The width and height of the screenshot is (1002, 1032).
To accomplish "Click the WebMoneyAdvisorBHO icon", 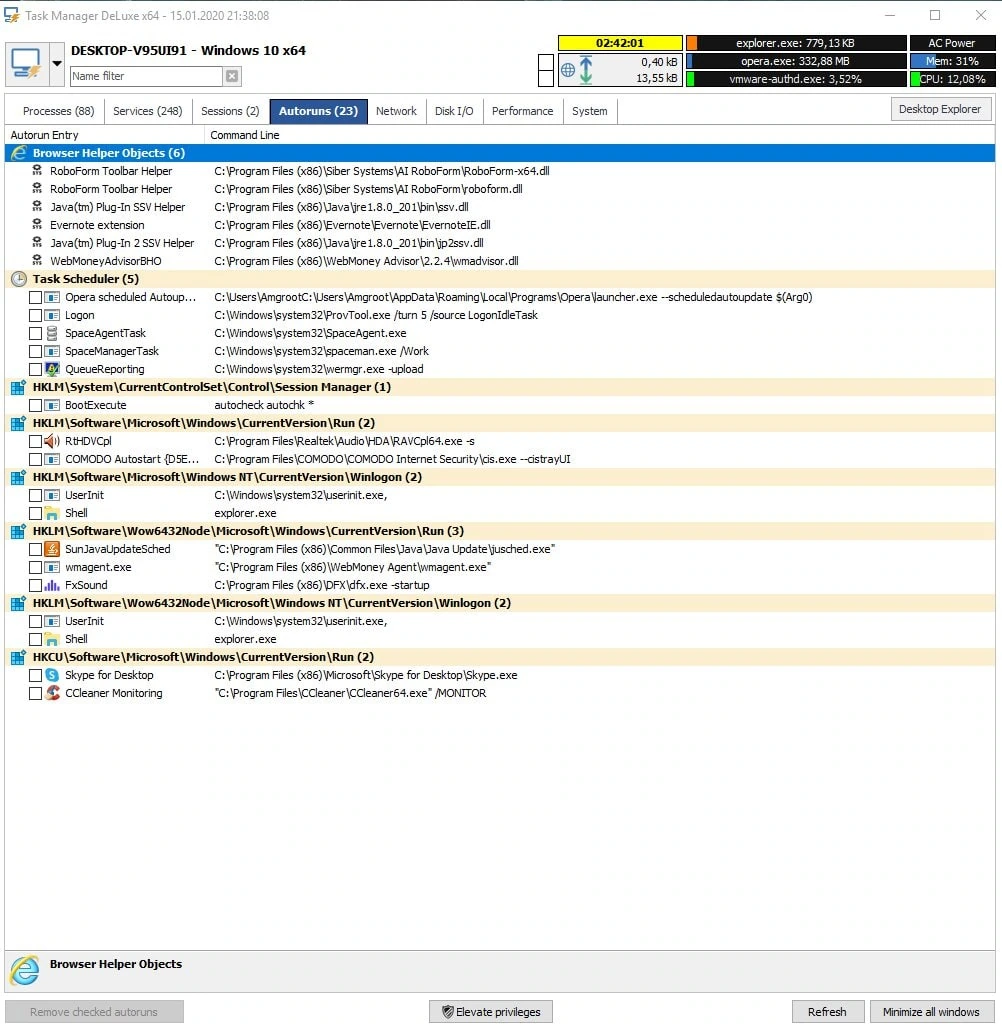I will pyautogui.click(x=38, y=261).
